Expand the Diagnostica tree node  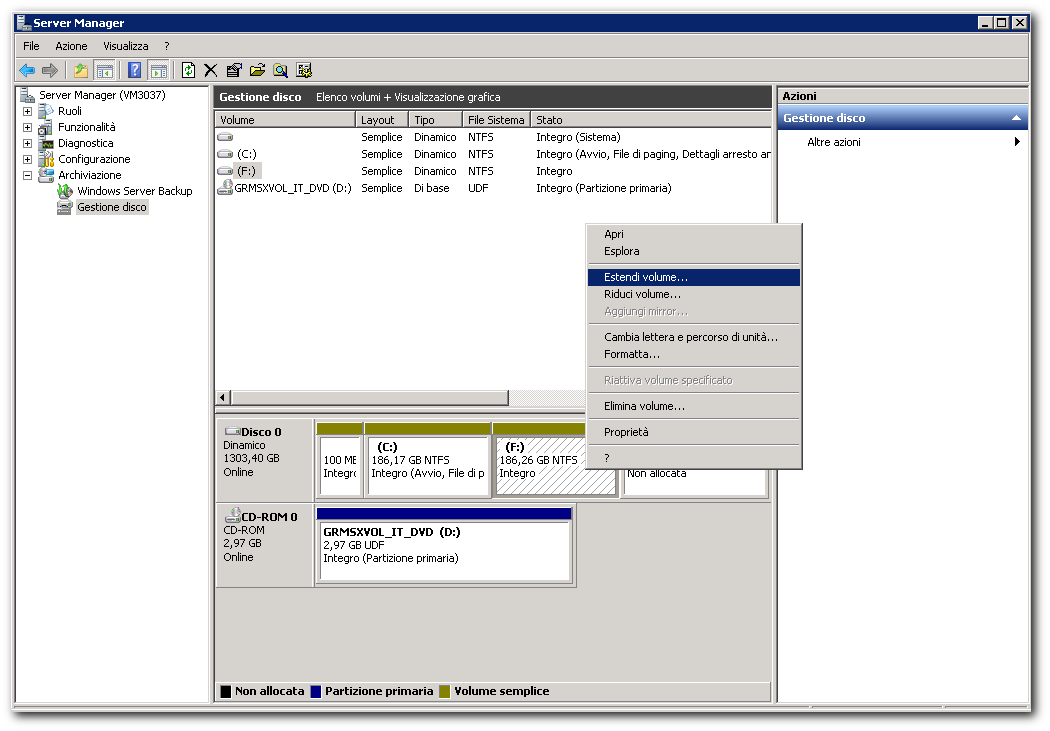coord(27,143)
